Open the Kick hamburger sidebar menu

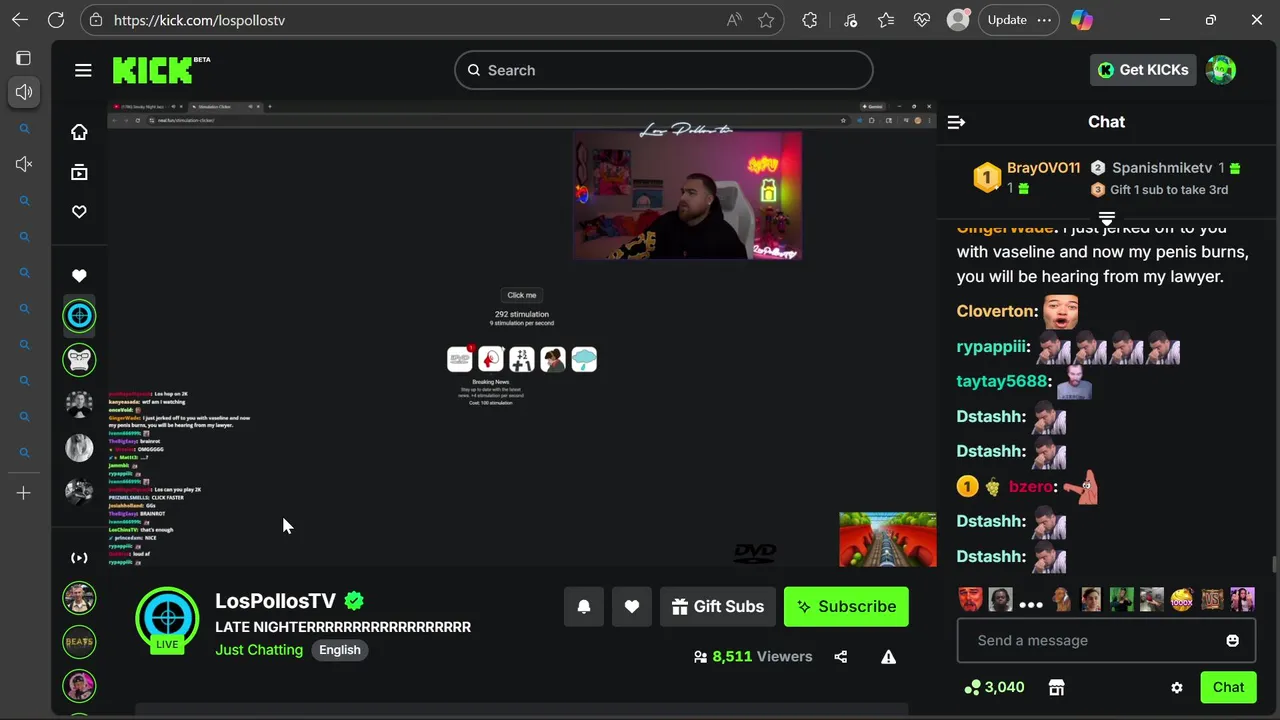(83, 70)
